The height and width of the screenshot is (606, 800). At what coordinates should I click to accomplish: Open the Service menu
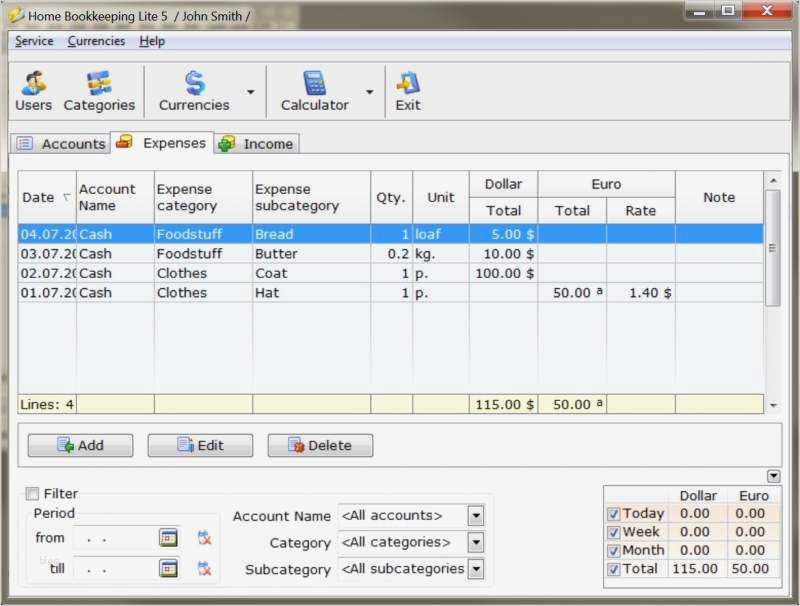tap(33, 41)
